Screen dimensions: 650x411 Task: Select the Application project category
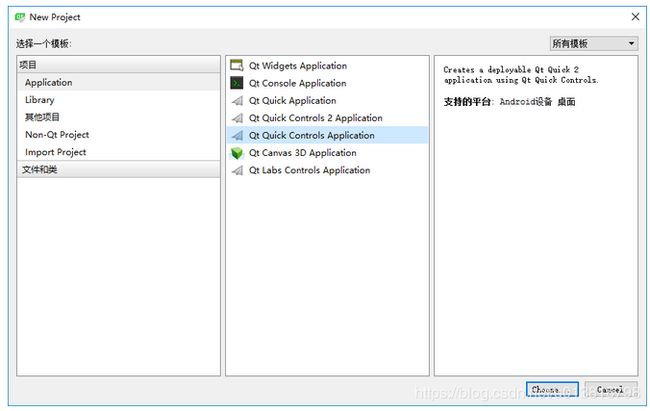[x=119, y=82]
